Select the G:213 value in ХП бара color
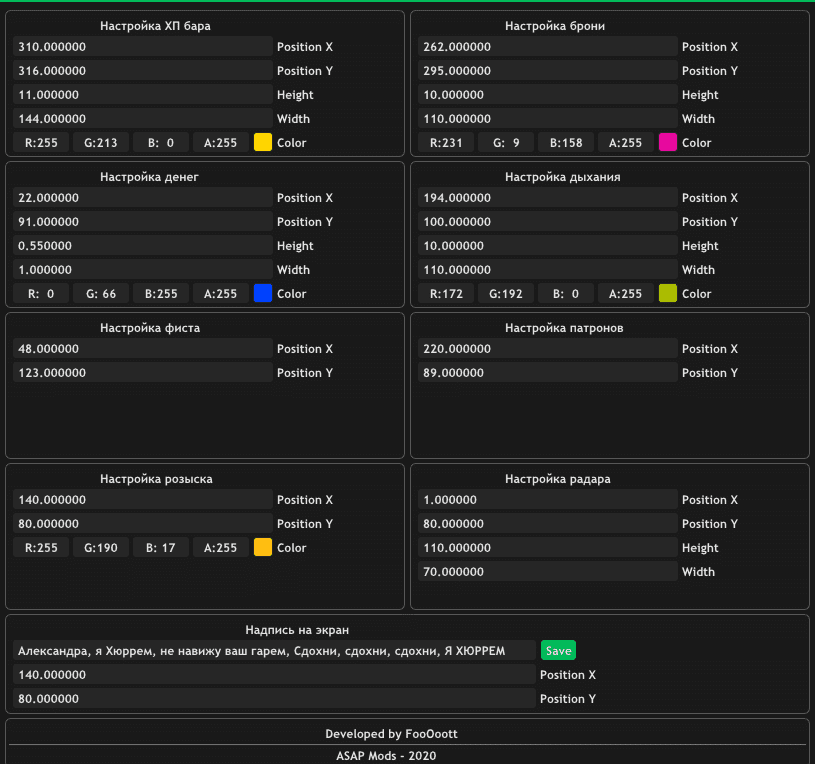815x764 pixels. (x=101, y=143)
